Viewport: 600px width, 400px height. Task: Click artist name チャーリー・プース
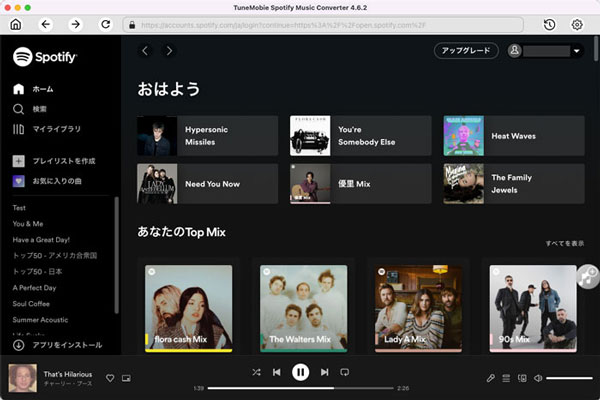pos(68,384)
